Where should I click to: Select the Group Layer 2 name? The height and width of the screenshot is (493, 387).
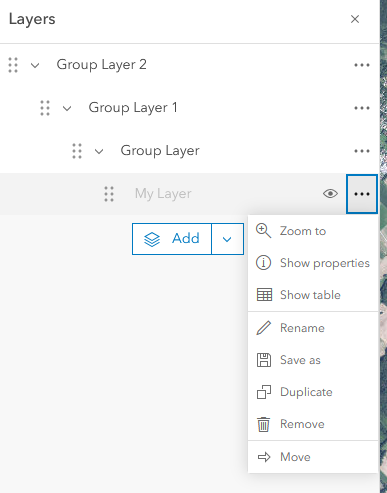(101, 65)
